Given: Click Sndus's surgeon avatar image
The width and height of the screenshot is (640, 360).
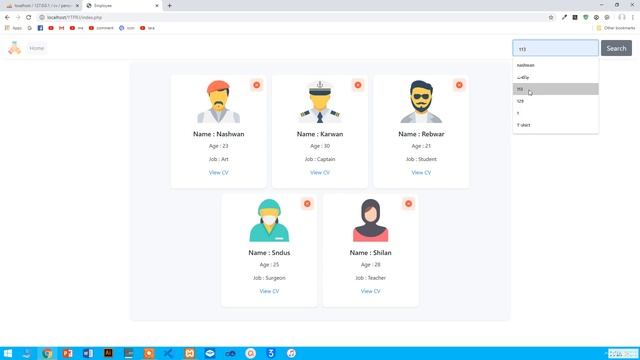Looking at the screenshot, I should (269, 220).
